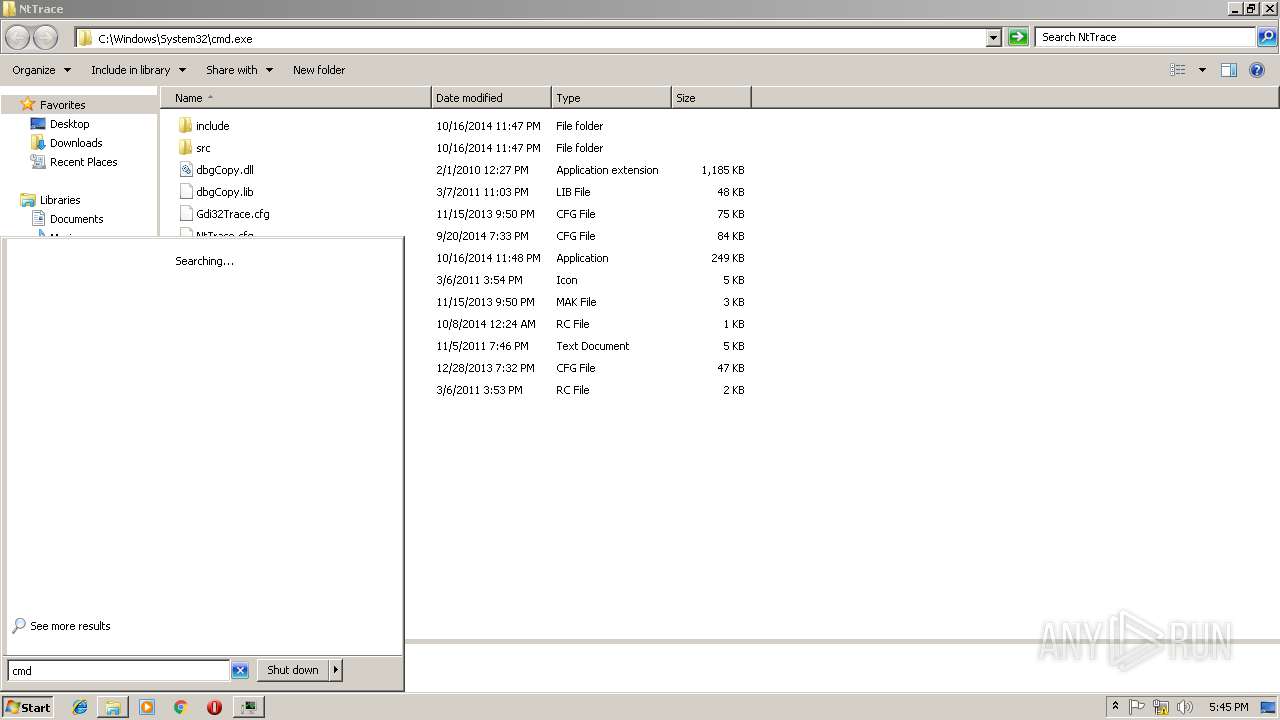Image resolution: width=1280 pixels, height=720 pixels.
Task: Click the 12/28/2013 7:32 PM date entry
Action: 485,368
